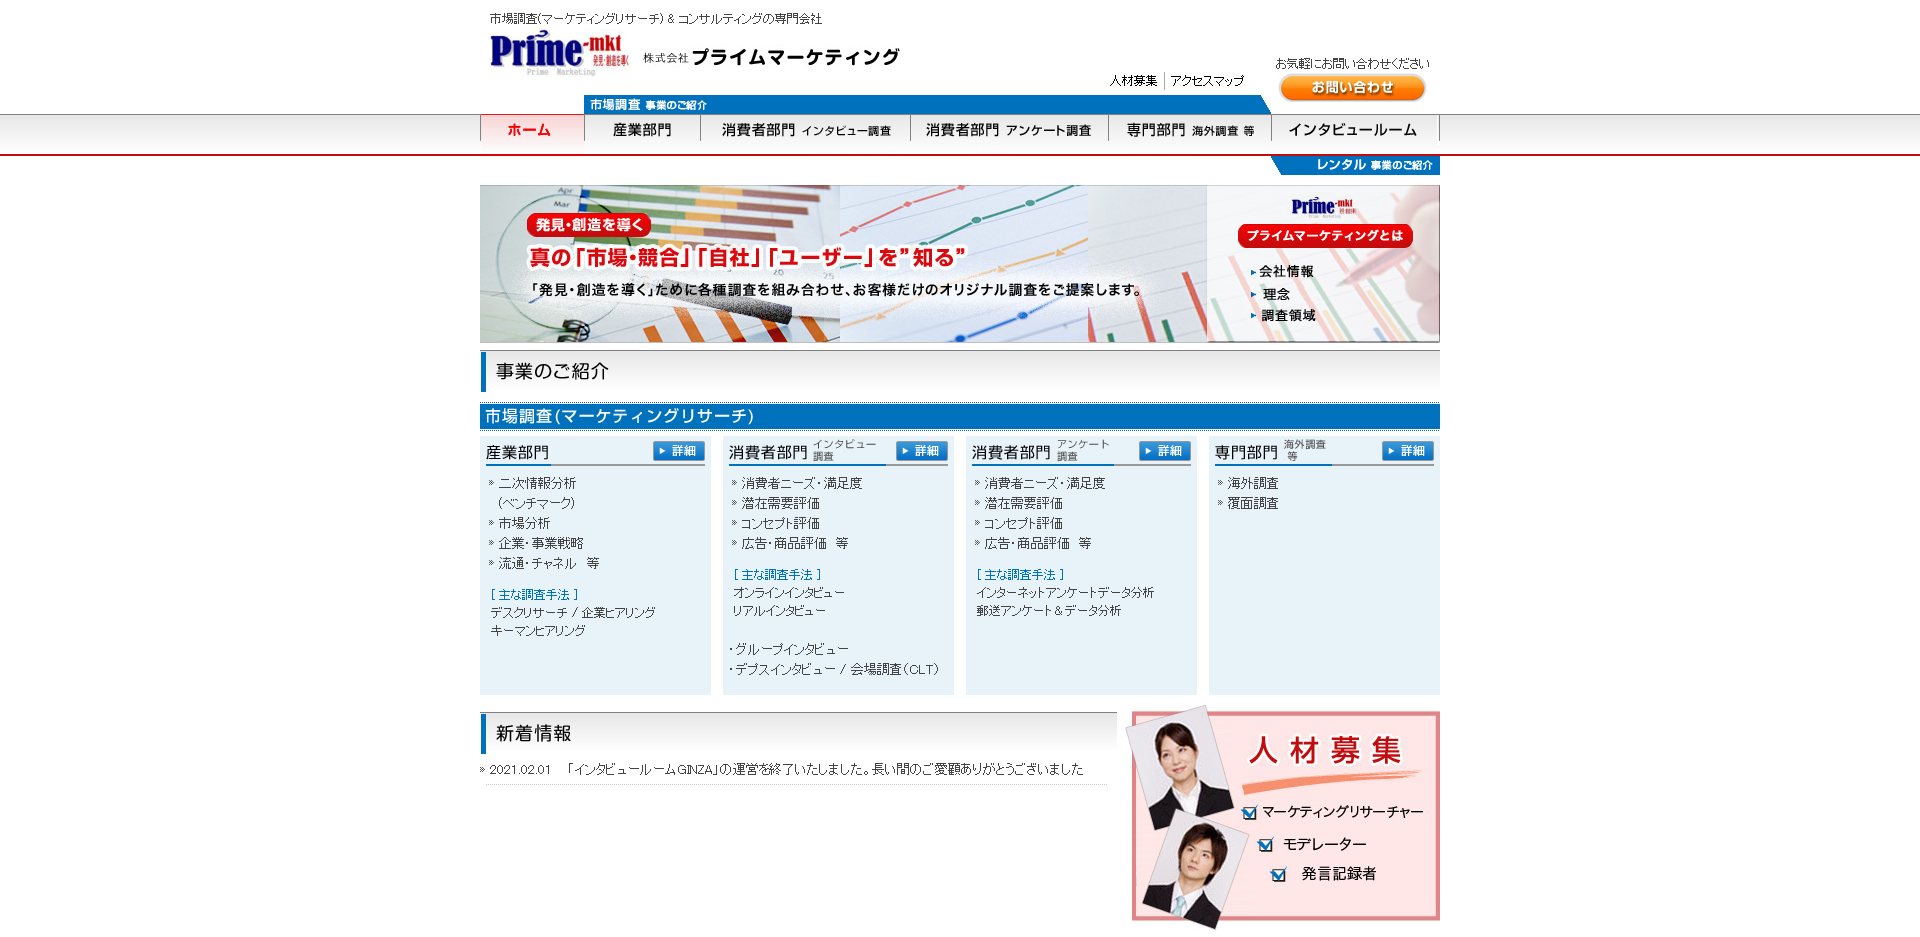
Task: Open 会社情報 link in banner
Action: (1286, 272)
